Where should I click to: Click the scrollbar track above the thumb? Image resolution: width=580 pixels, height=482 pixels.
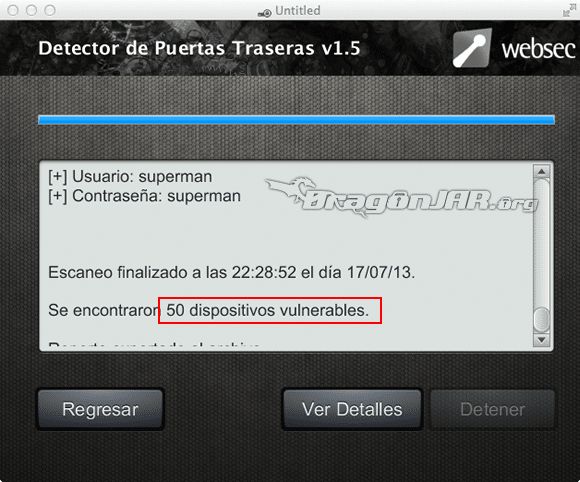[x=542, y=242]
